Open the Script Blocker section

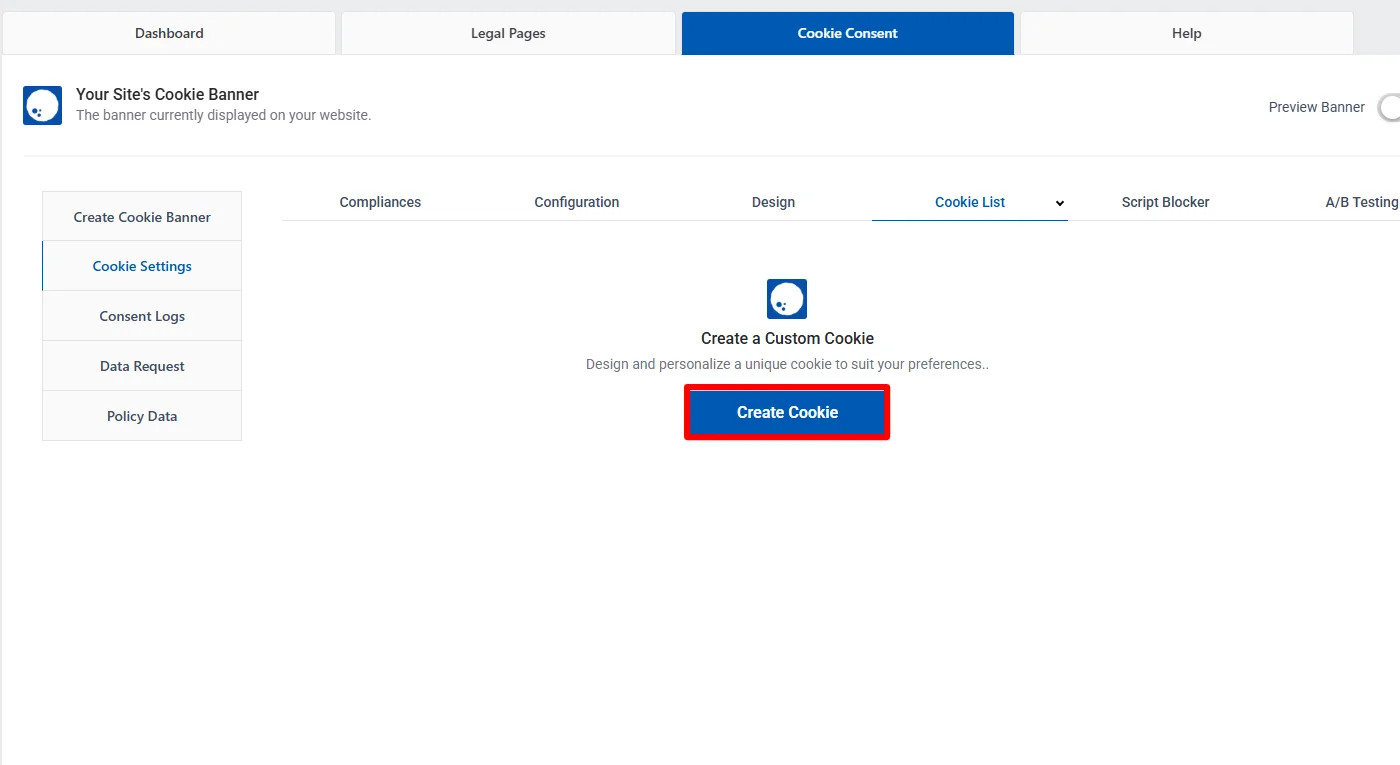pyautogui.click(x=1165, y=202)
